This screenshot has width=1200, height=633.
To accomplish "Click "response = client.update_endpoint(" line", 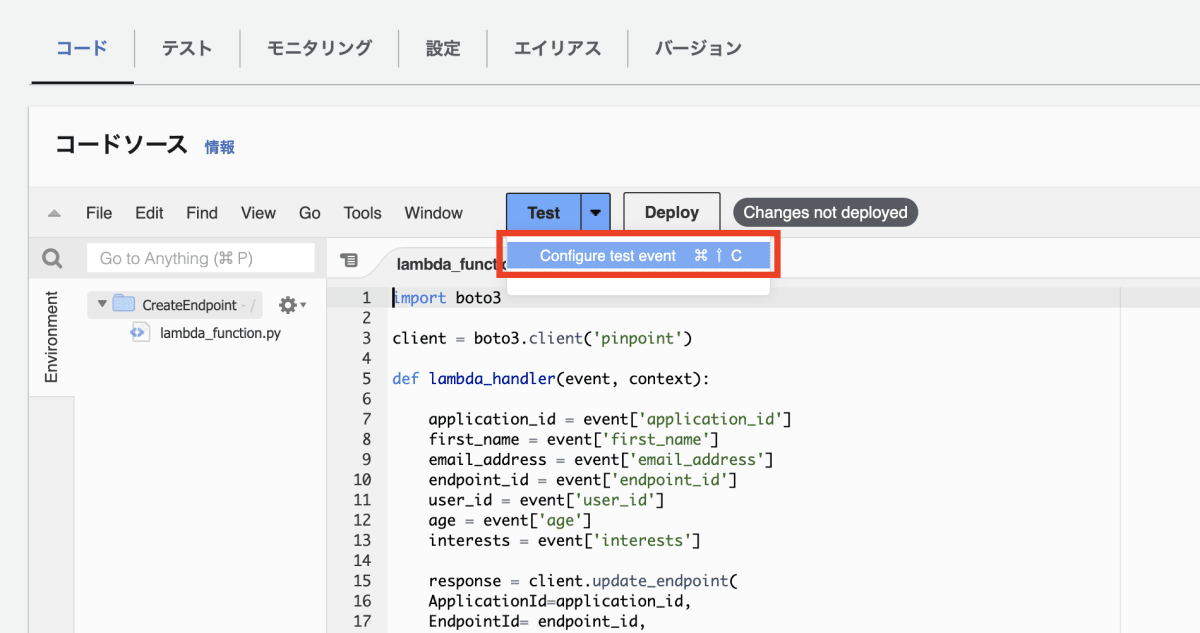I will 583,581.
